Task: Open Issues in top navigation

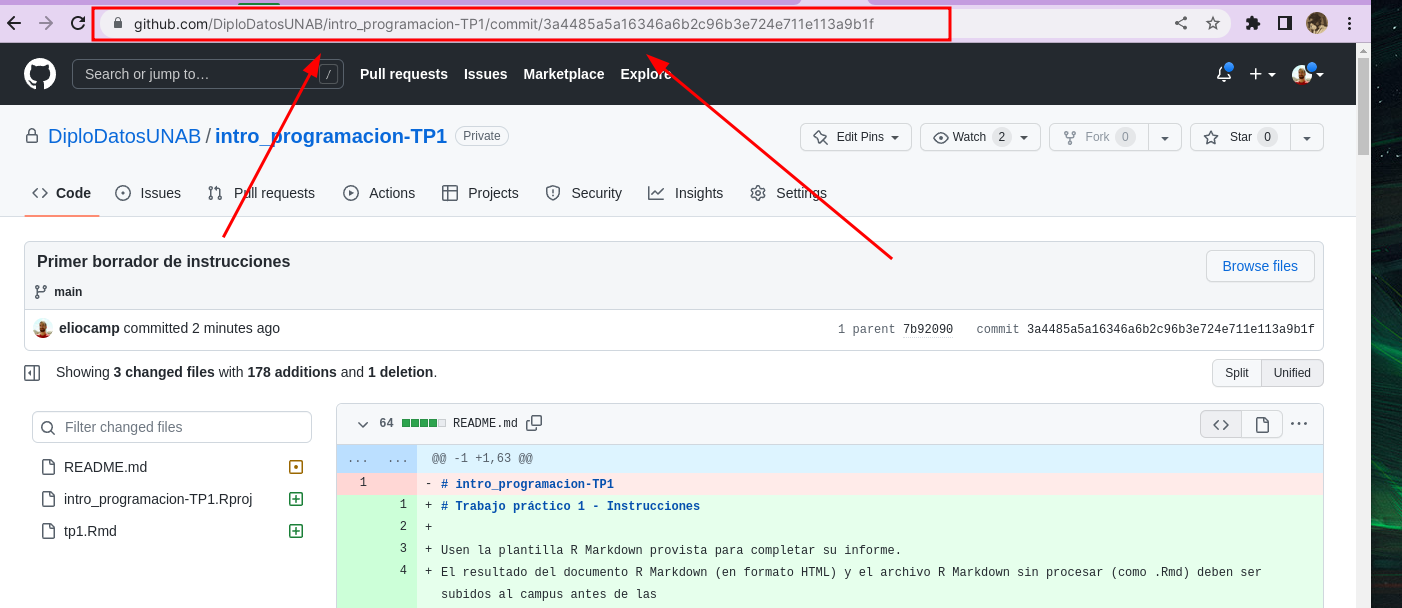Action: (x=485, y=74)
